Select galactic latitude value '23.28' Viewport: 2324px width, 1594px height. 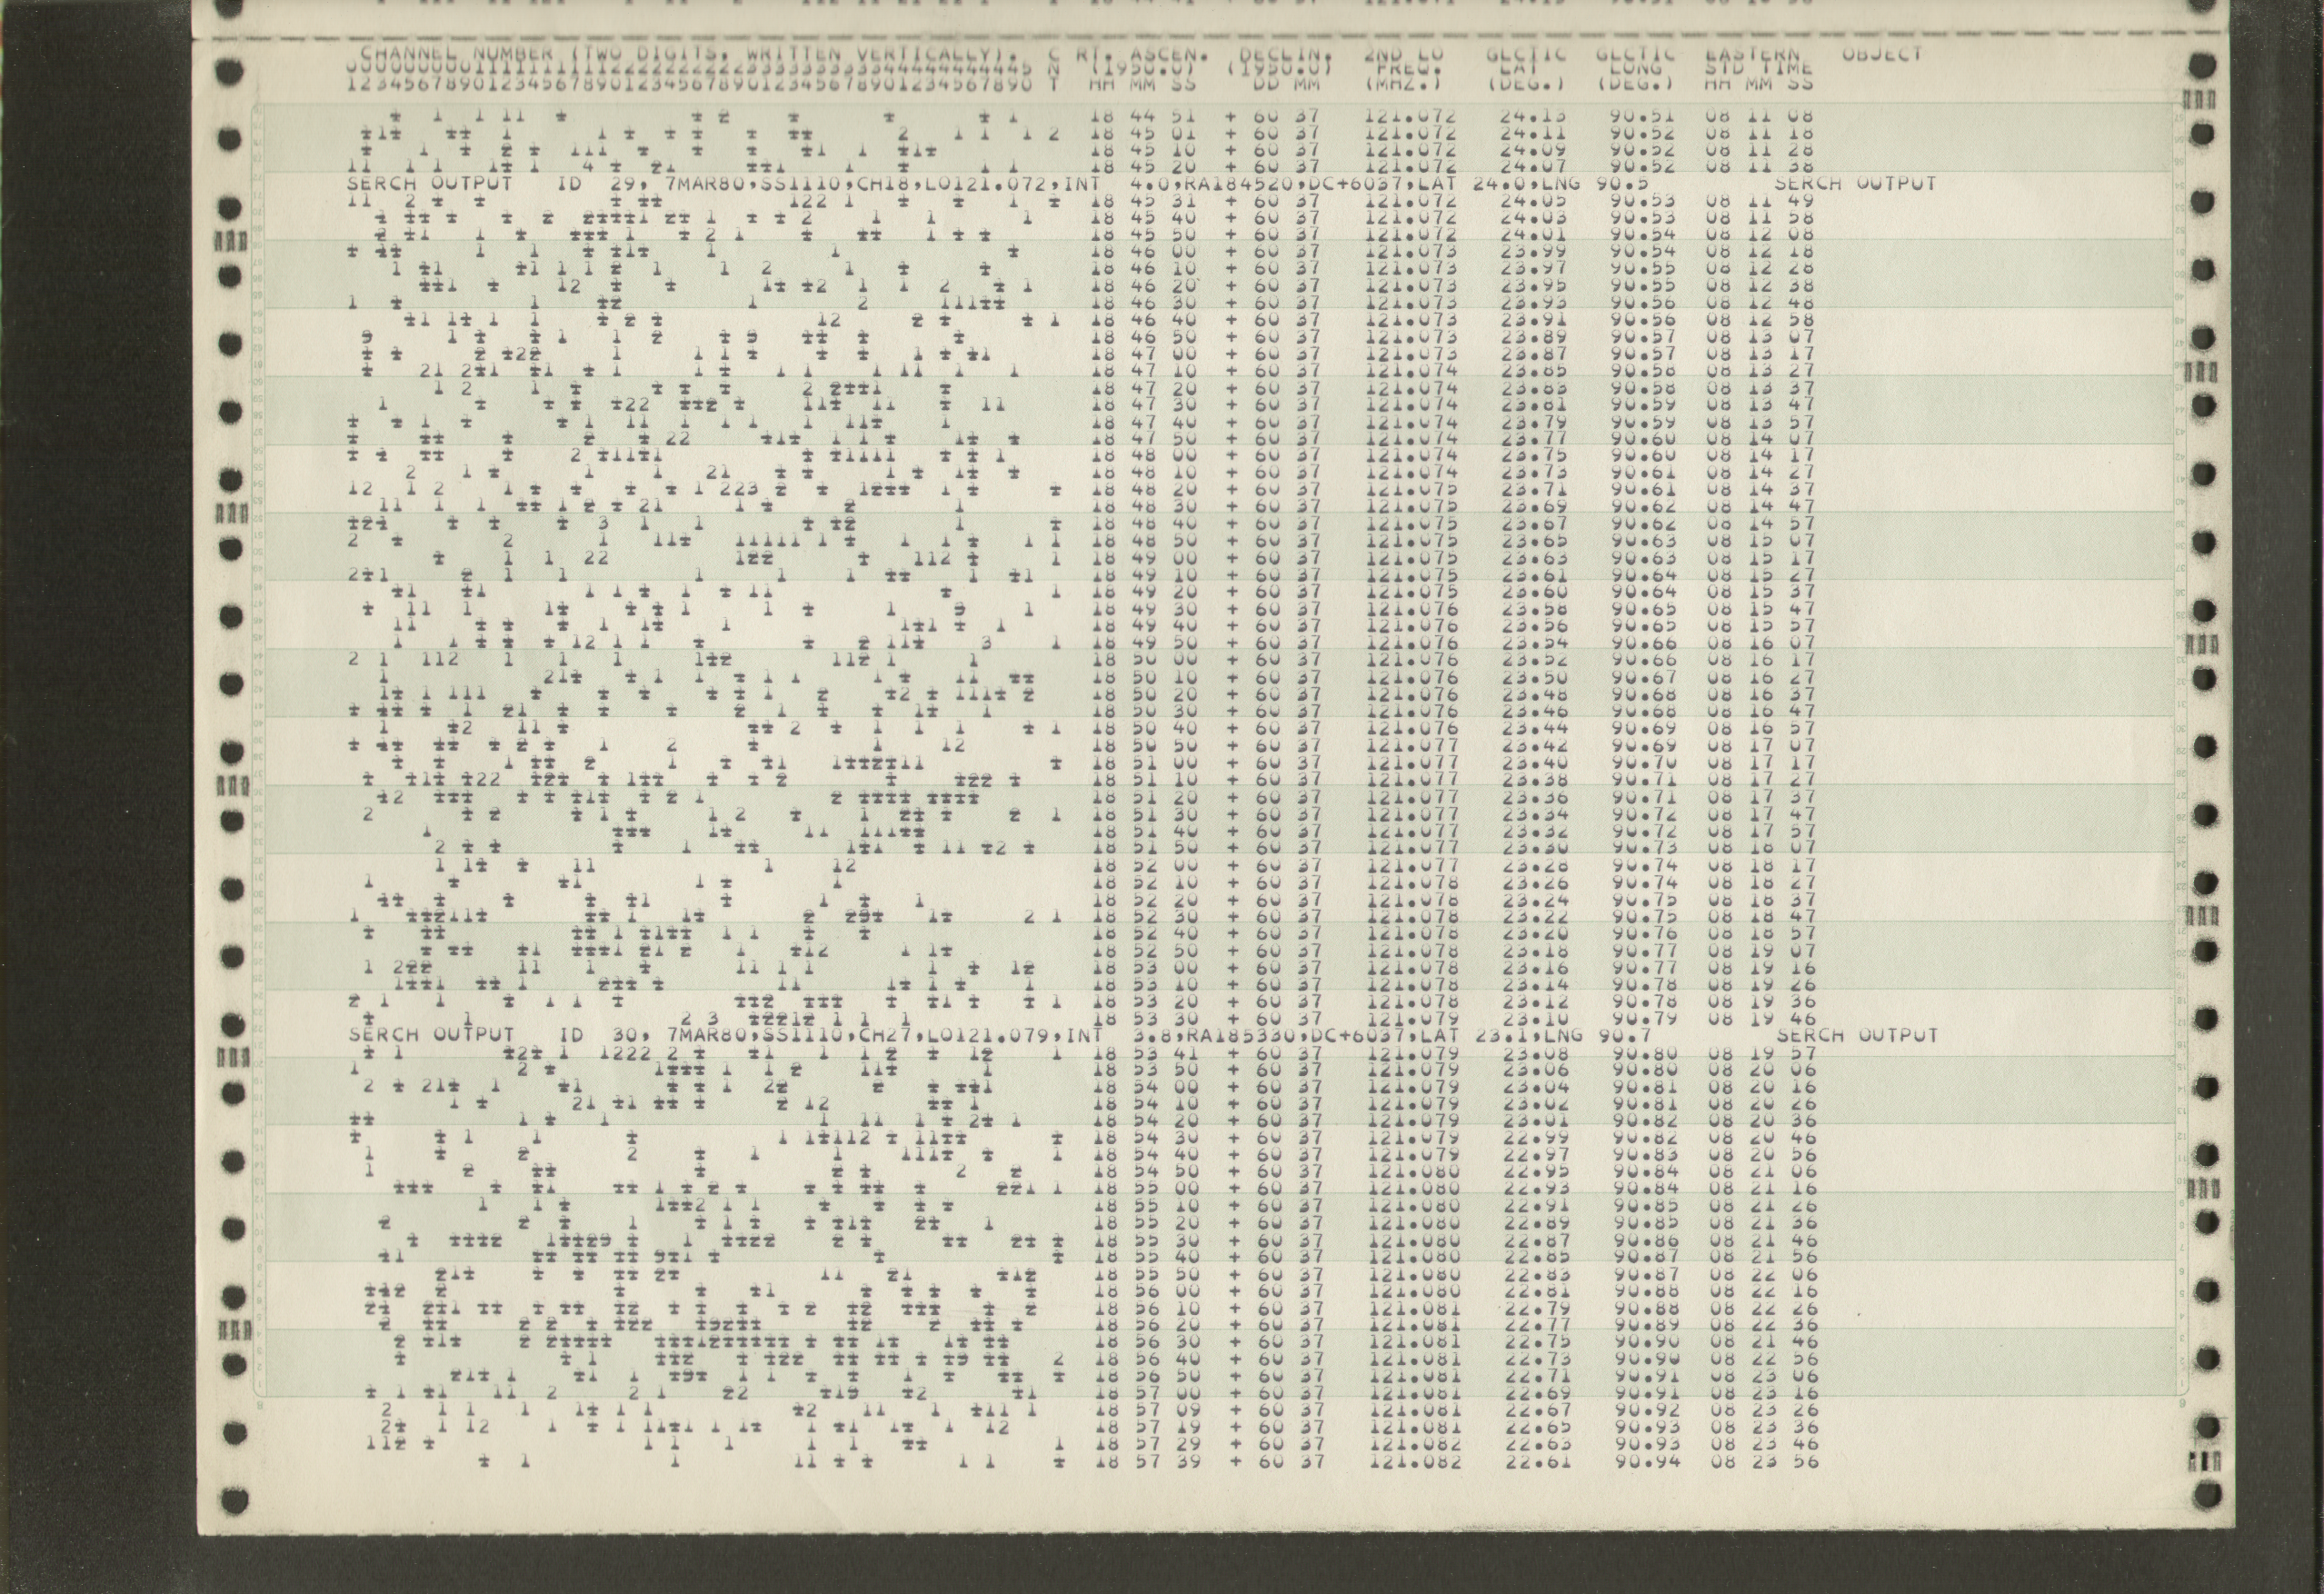(x=1535, y=865)
